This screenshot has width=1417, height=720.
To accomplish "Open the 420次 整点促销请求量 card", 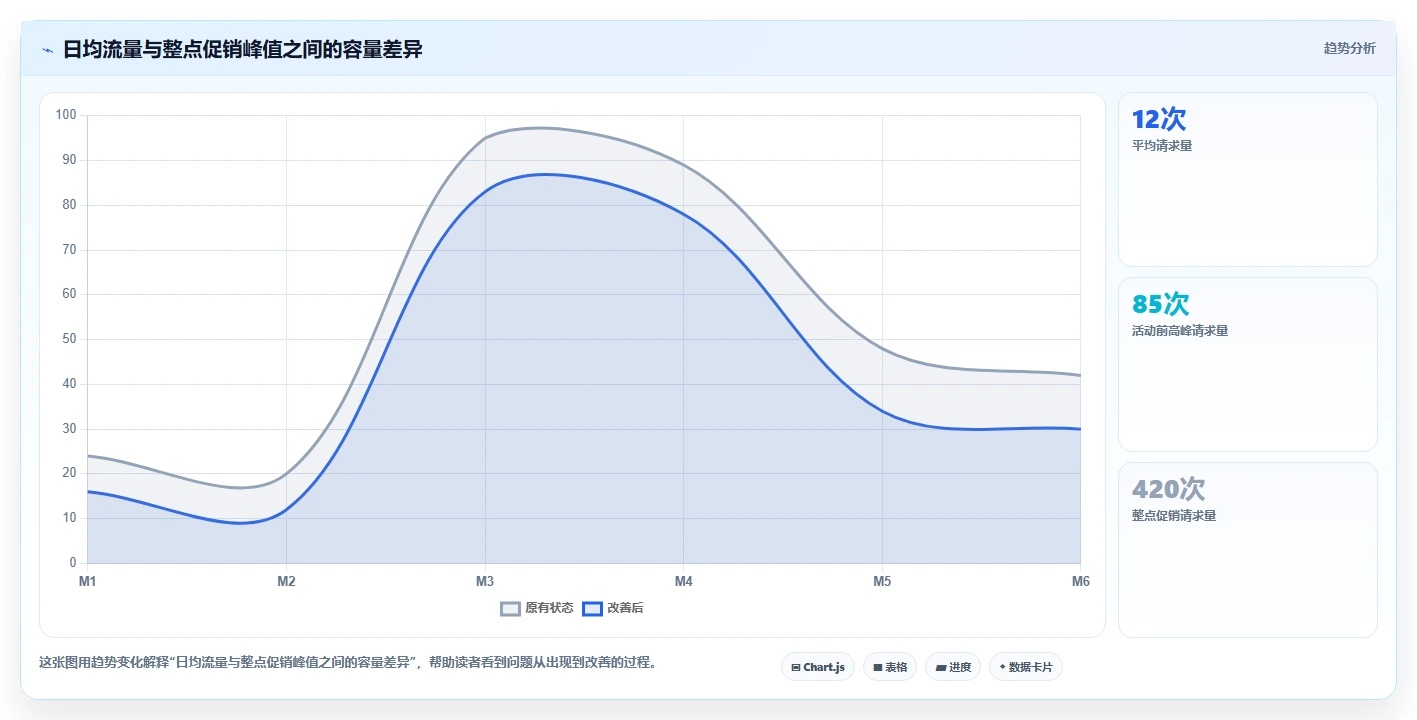I will (x=1248, y=549).
